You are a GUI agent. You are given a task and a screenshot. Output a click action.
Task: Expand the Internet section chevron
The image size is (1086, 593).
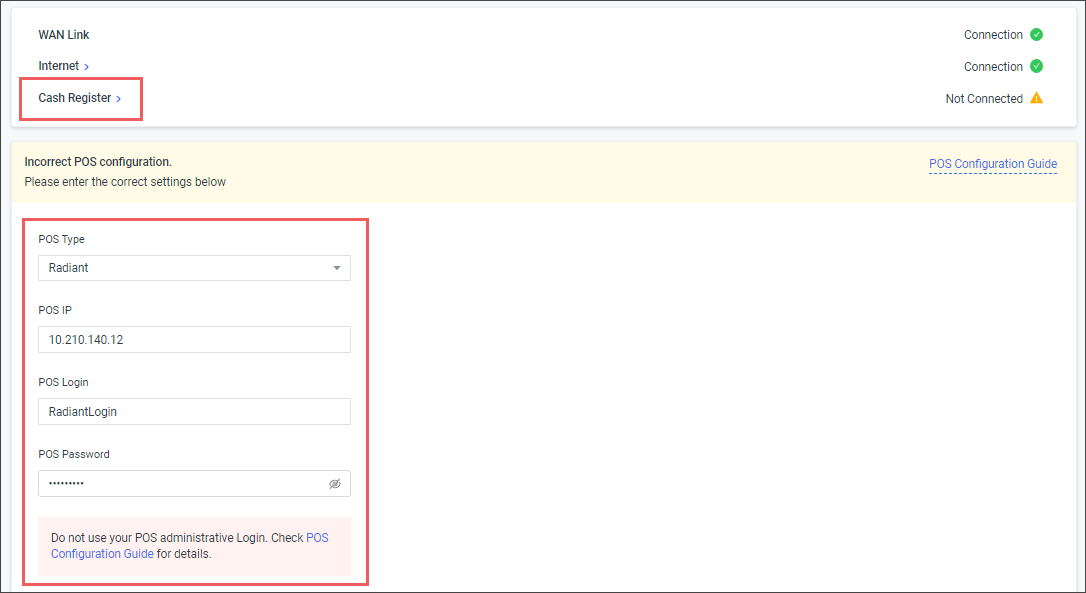(87, 67)
